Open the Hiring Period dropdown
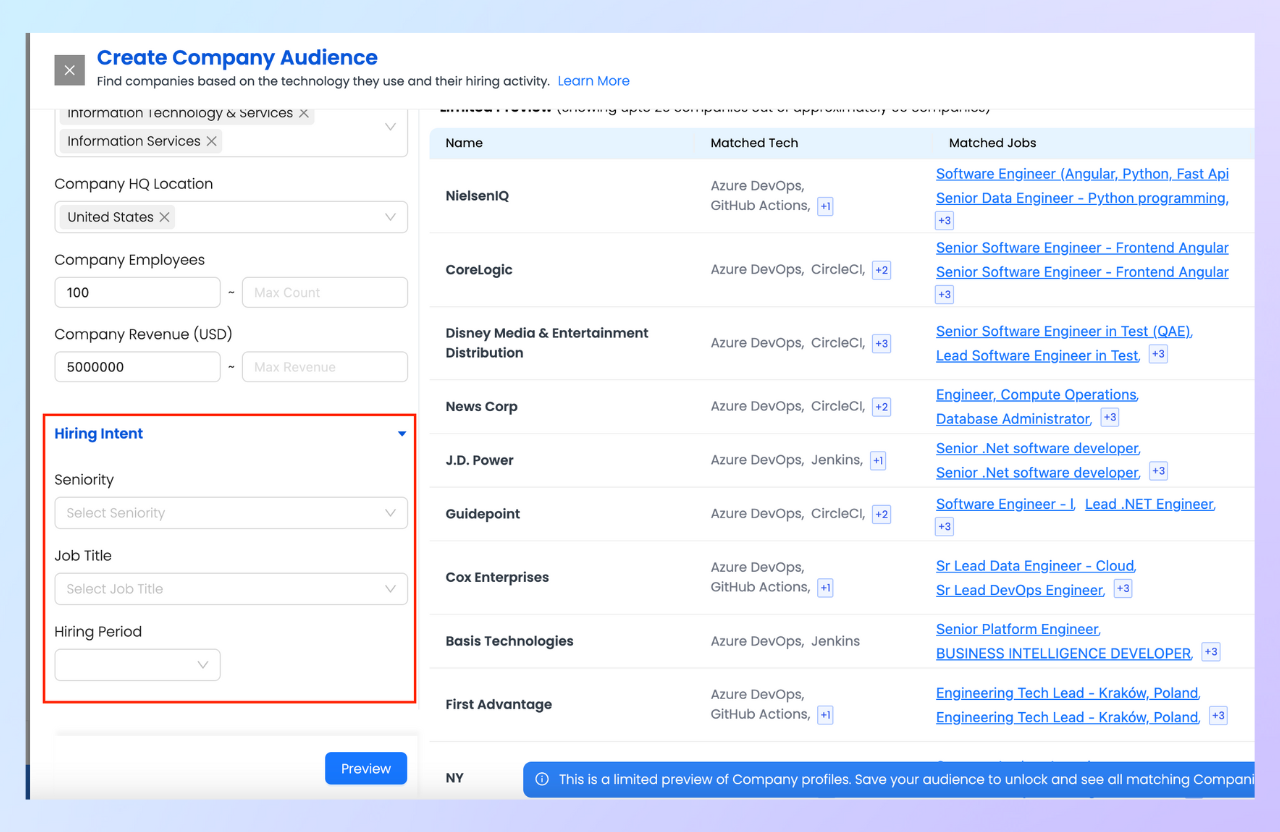This screenshot has width=1280, height=832. click(137, 665)
